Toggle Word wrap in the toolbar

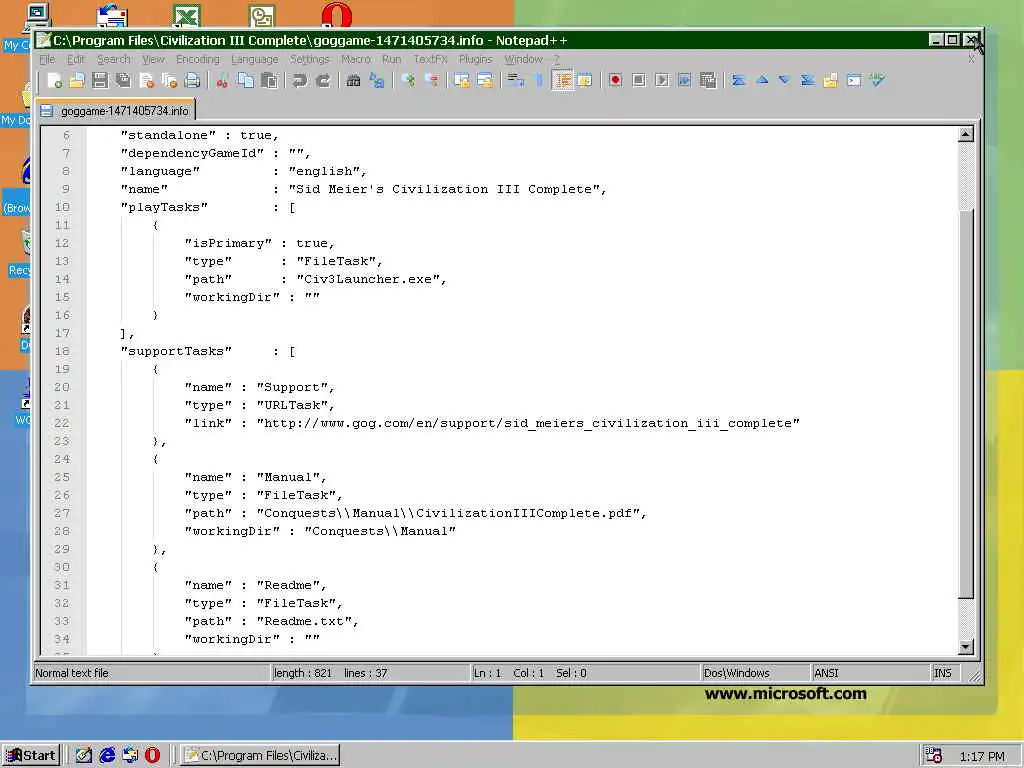(516, 80)
